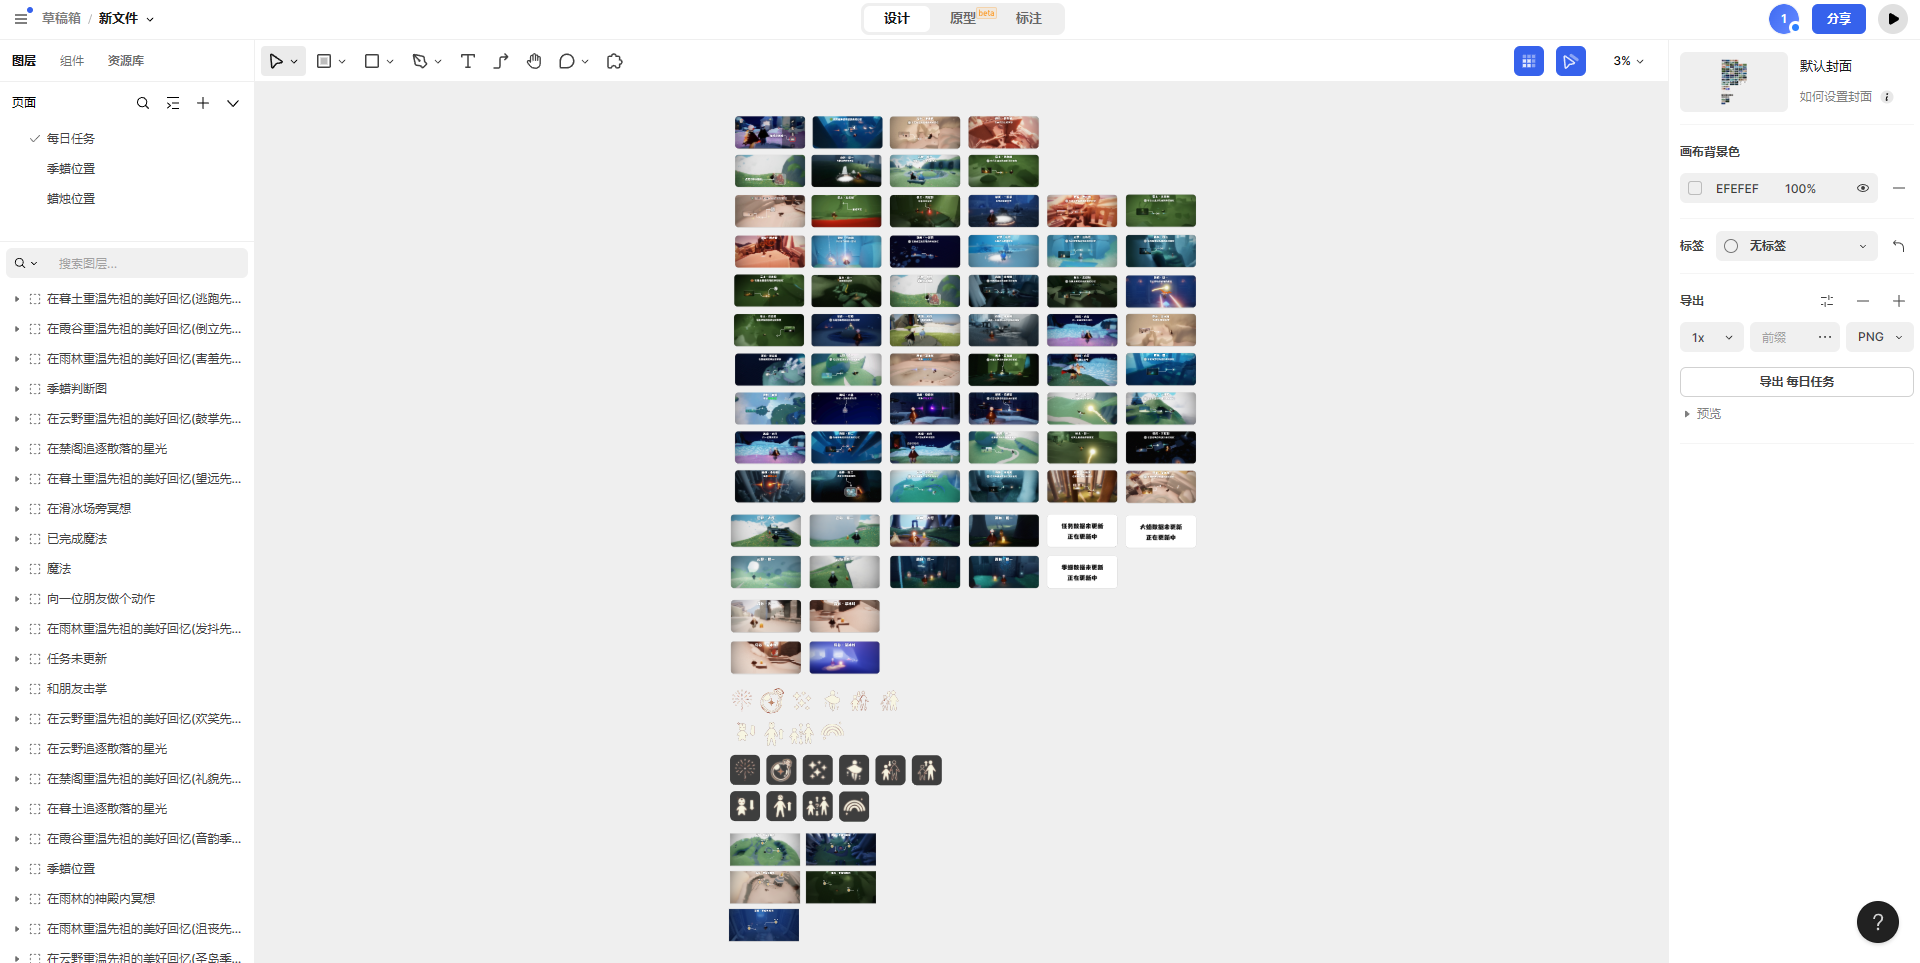Select the 任务未更新 layer

(77, 659)
